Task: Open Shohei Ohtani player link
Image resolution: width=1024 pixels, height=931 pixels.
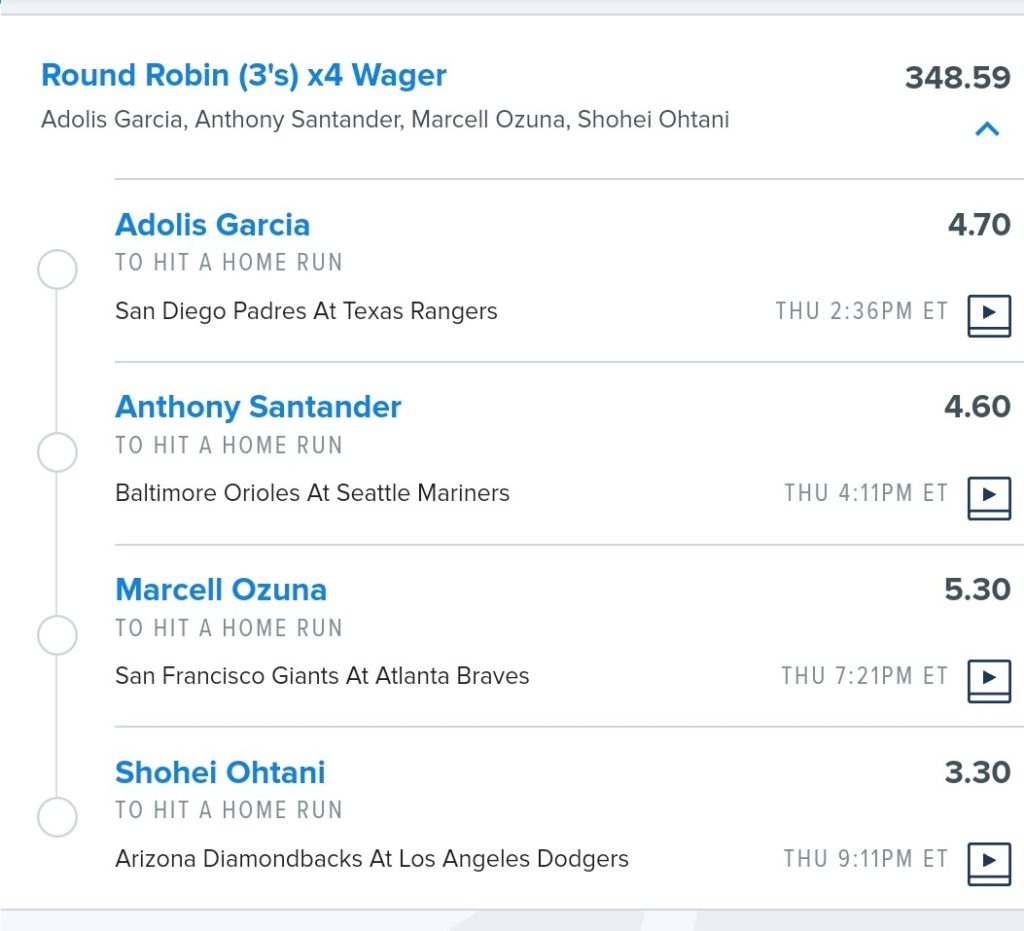Action: tap(220, 772)
